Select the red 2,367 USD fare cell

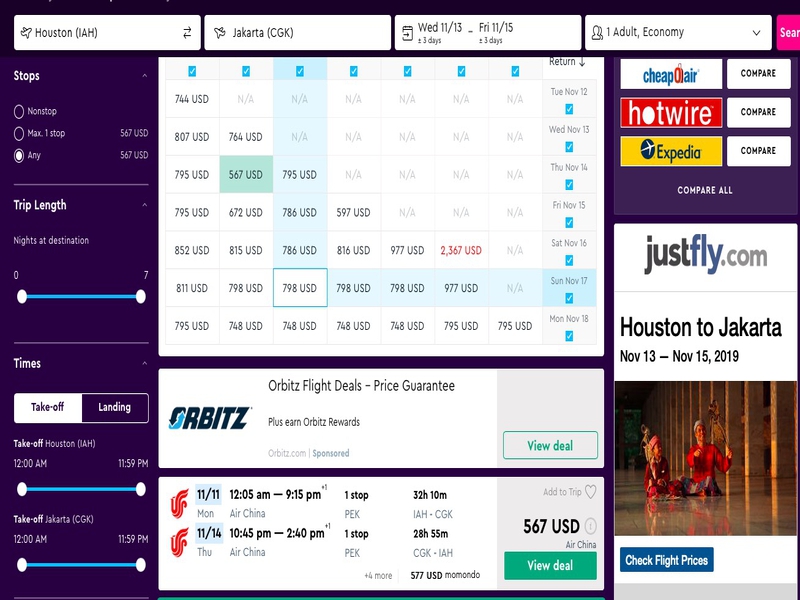click(461, 250)
